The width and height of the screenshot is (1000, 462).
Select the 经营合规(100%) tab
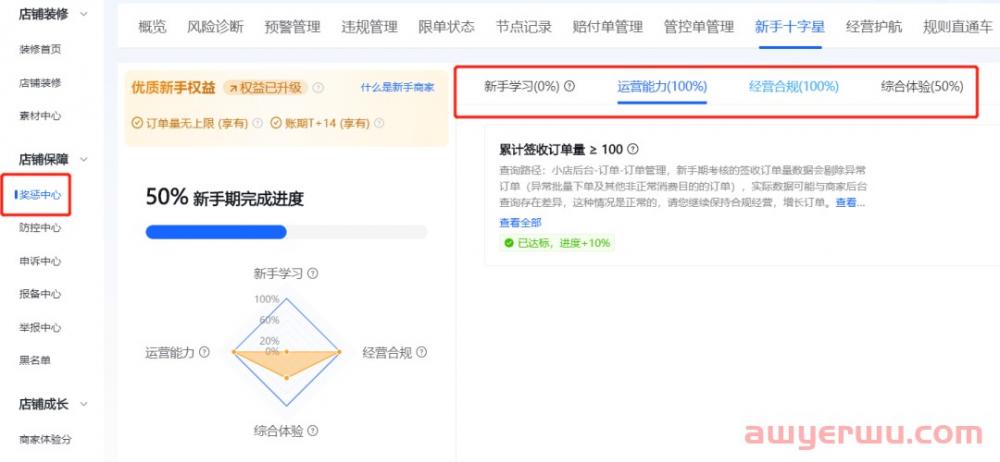pos(793,87)
